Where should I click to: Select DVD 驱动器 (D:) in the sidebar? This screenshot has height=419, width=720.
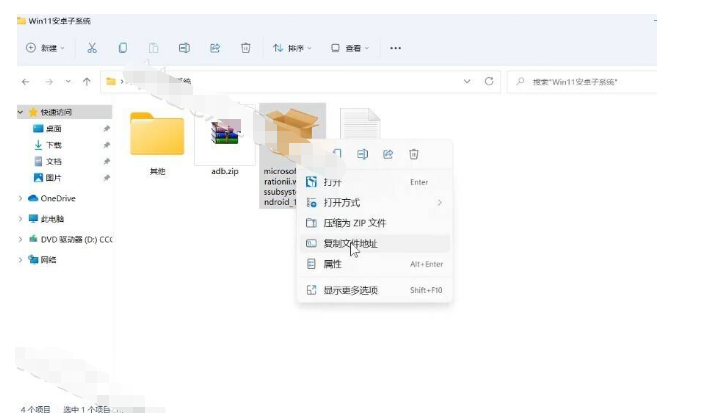click(70, 239)
